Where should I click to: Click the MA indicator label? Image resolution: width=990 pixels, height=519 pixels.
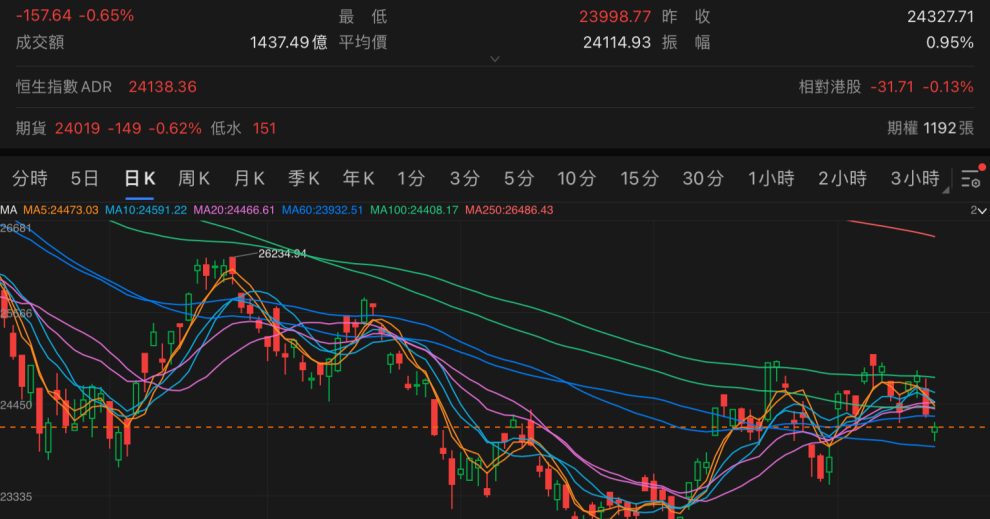(9, 210)
